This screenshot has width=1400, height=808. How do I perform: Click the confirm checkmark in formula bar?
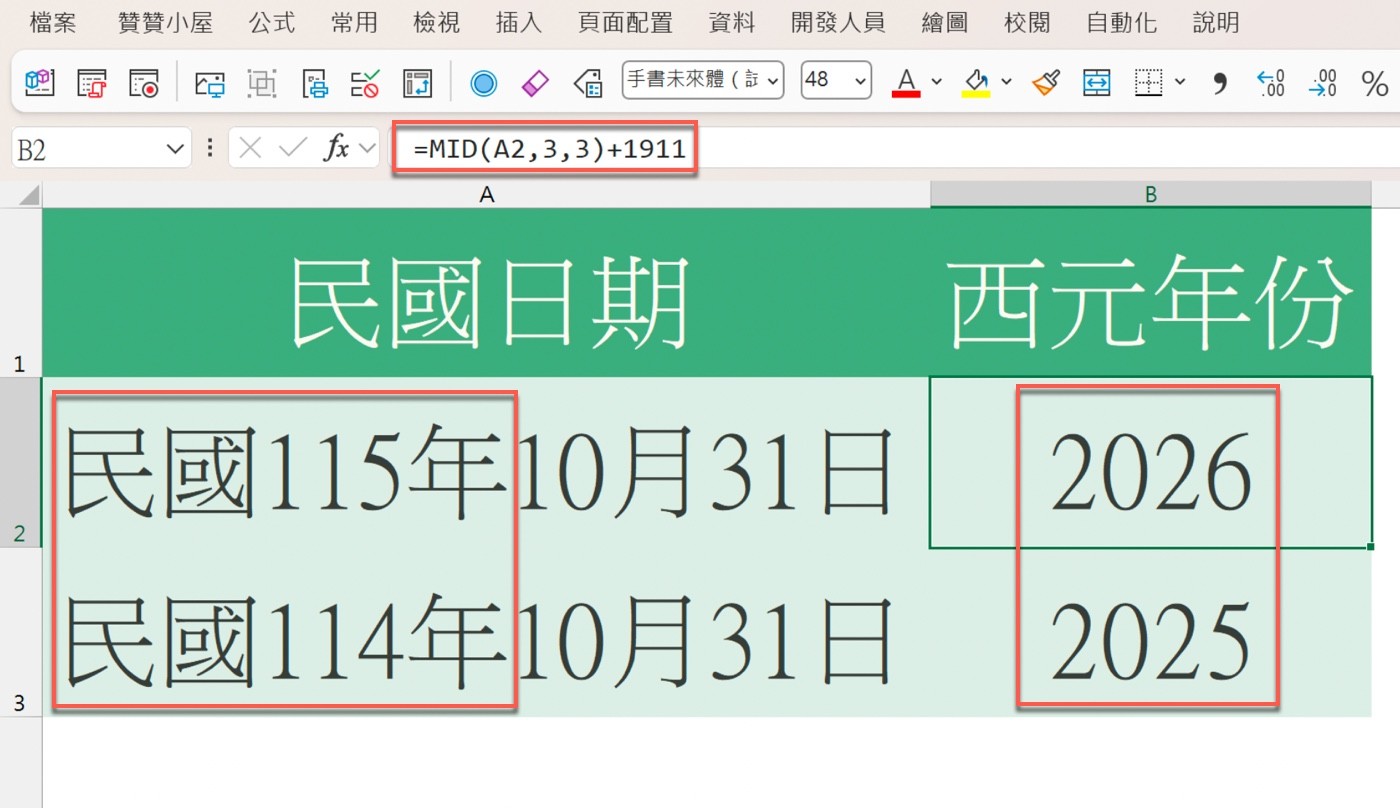[293, 149]
